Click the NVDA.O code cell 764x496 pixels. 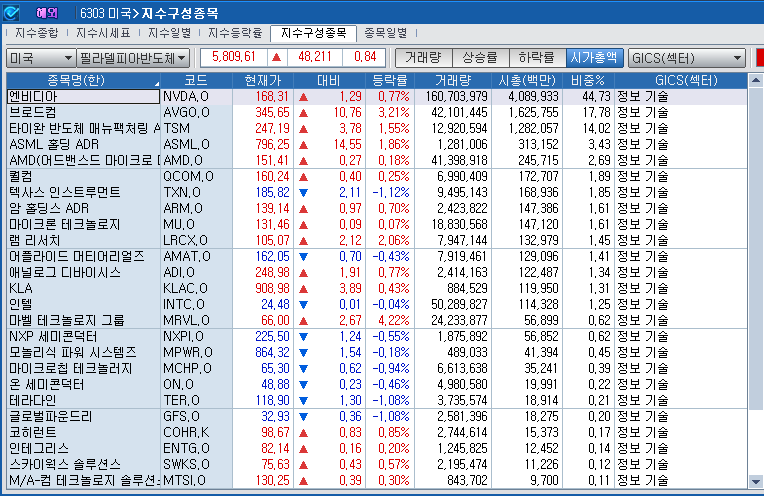point(196,96)
